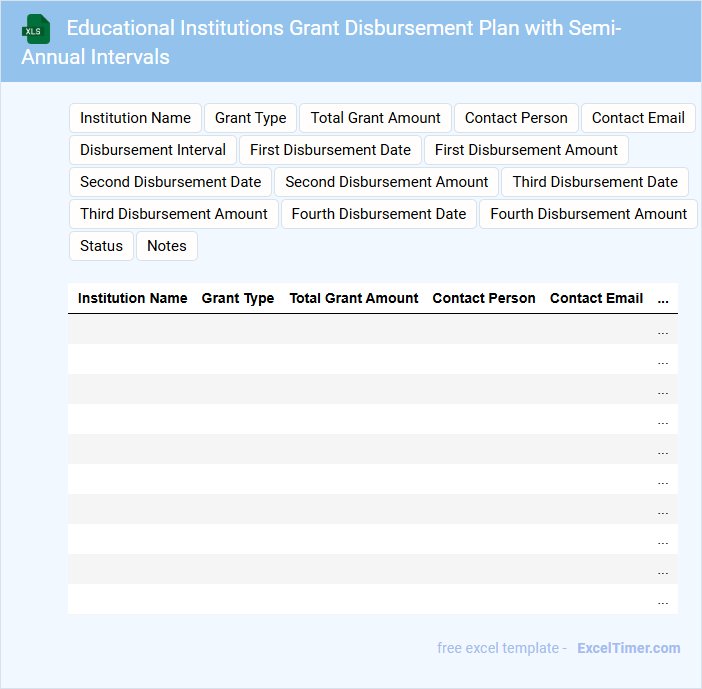Click the Contact Person tag
Viewport: 702px width, 689px height.
point(516,118)
